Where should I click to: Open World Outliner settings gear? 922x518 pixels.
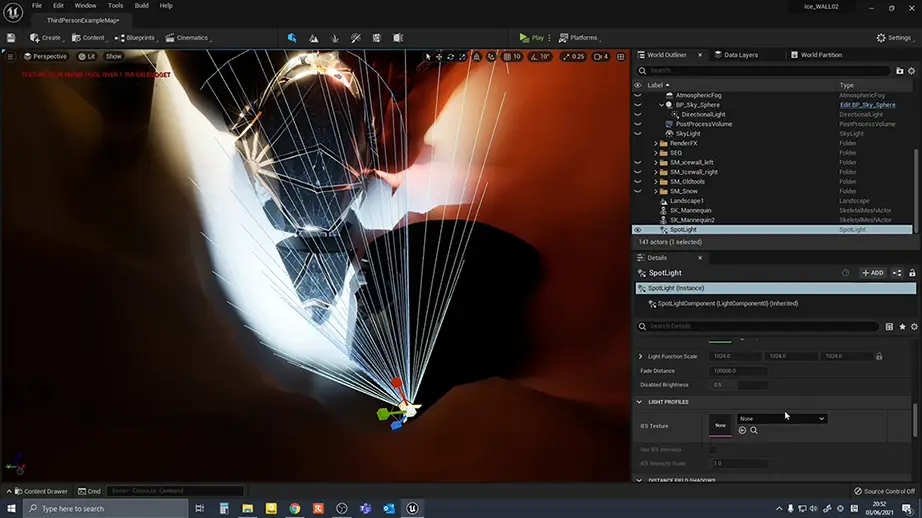click(911, 71)
